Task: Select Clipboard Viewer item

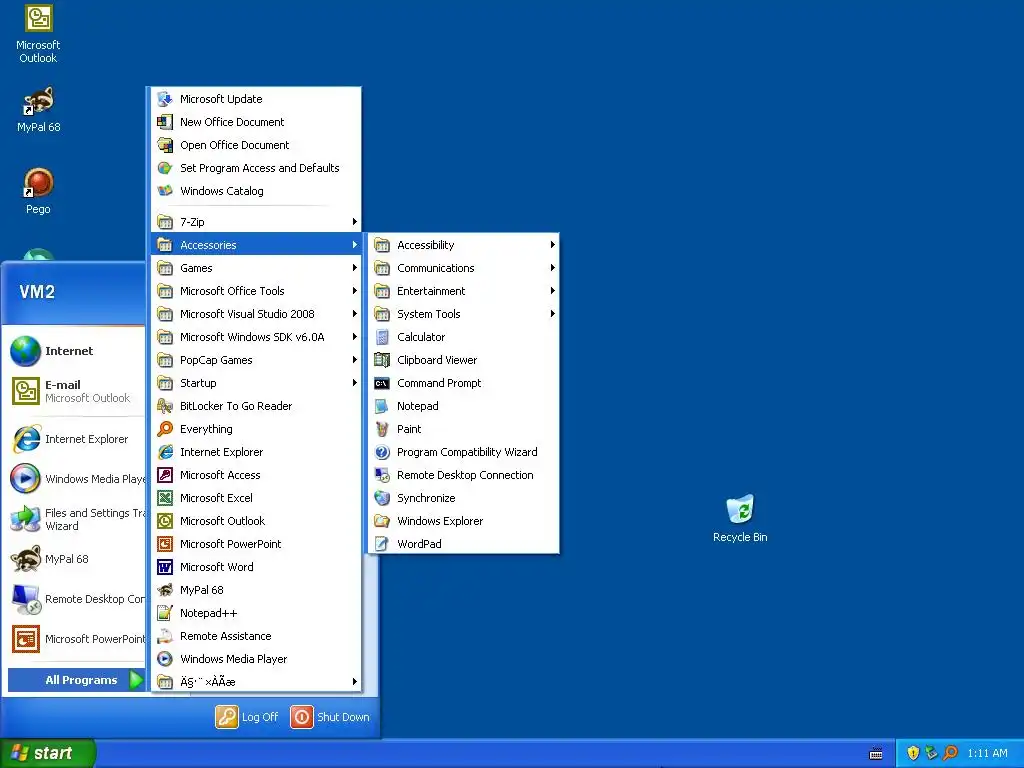Action: pos(464,360)
